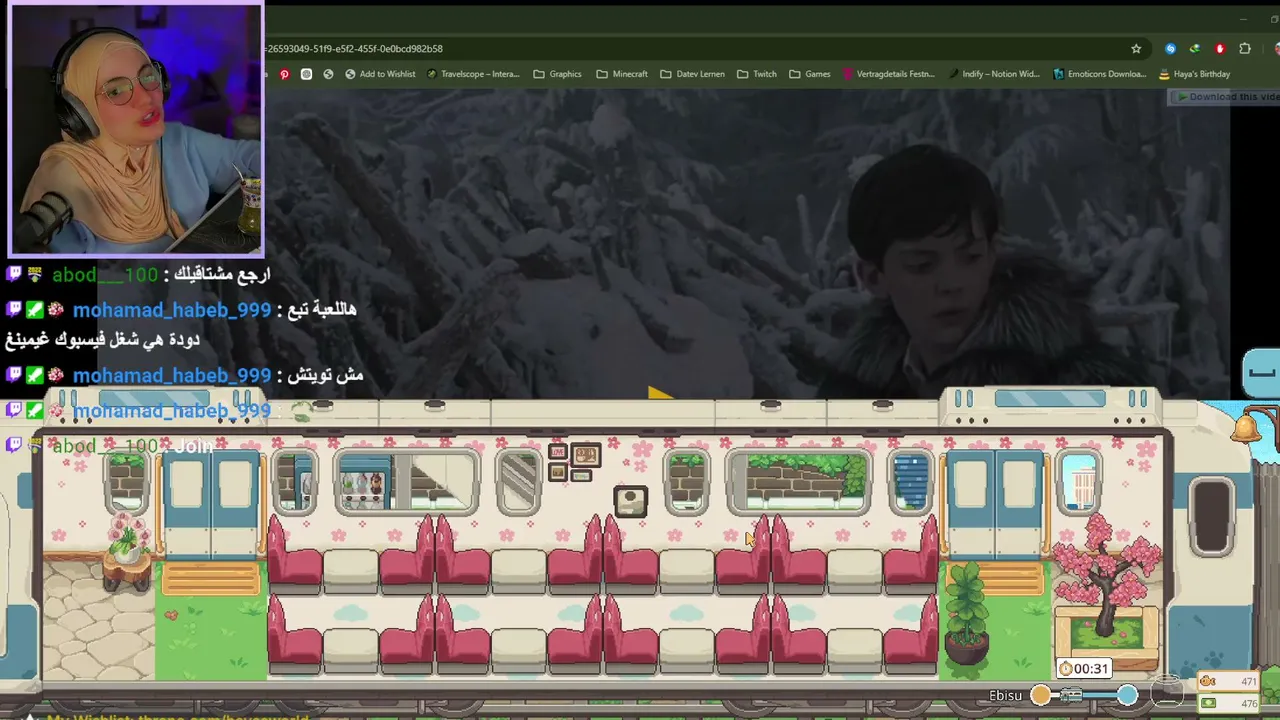Image resolution: width=1280 pixels, height=720 pixels.
Task: Open the Emoticons Downloa... bookmark
Action: pyautogui.click(x=1100, y=74)
